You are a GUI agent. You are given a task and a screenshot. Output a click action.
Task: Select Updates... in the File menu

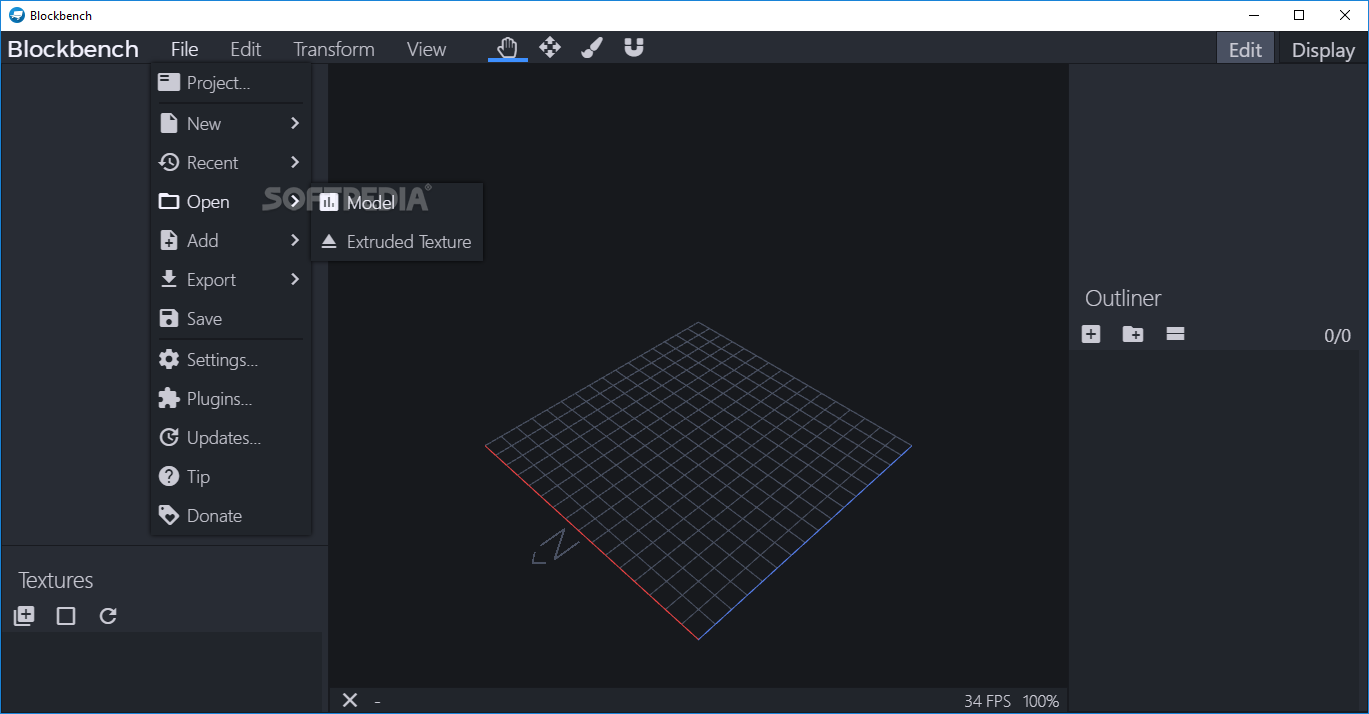(x=231, y=437)
